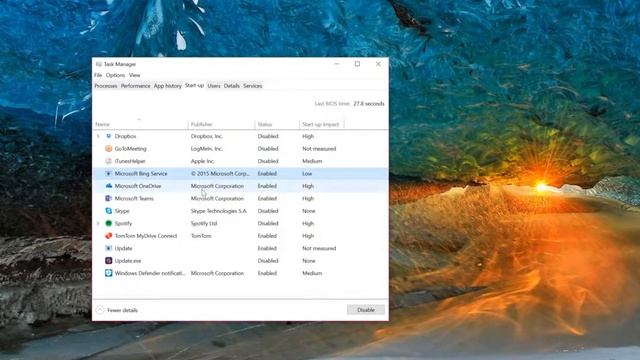Click the Task Manager title bar icon
The image size is (640, 360).
coord(99,64)
